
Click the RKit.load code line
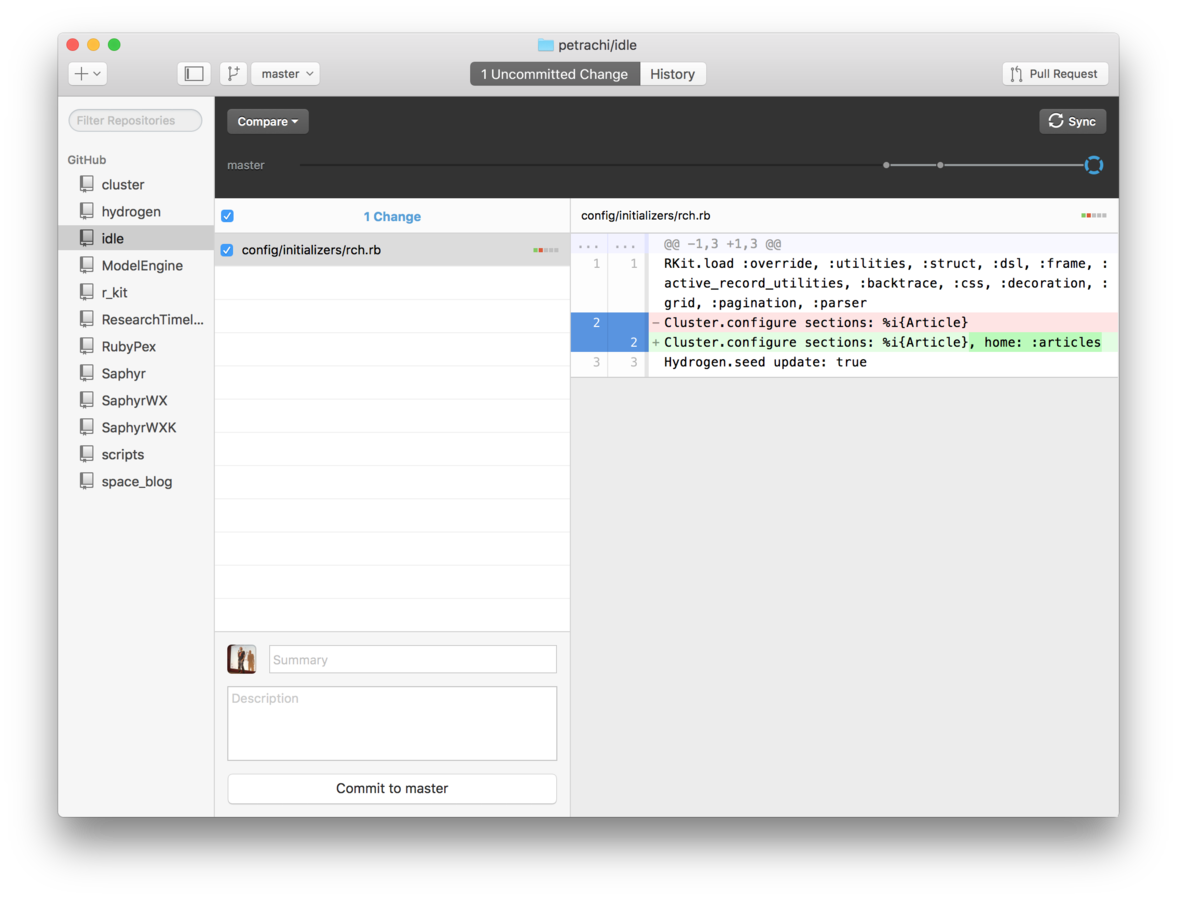[x=886, y=283]
